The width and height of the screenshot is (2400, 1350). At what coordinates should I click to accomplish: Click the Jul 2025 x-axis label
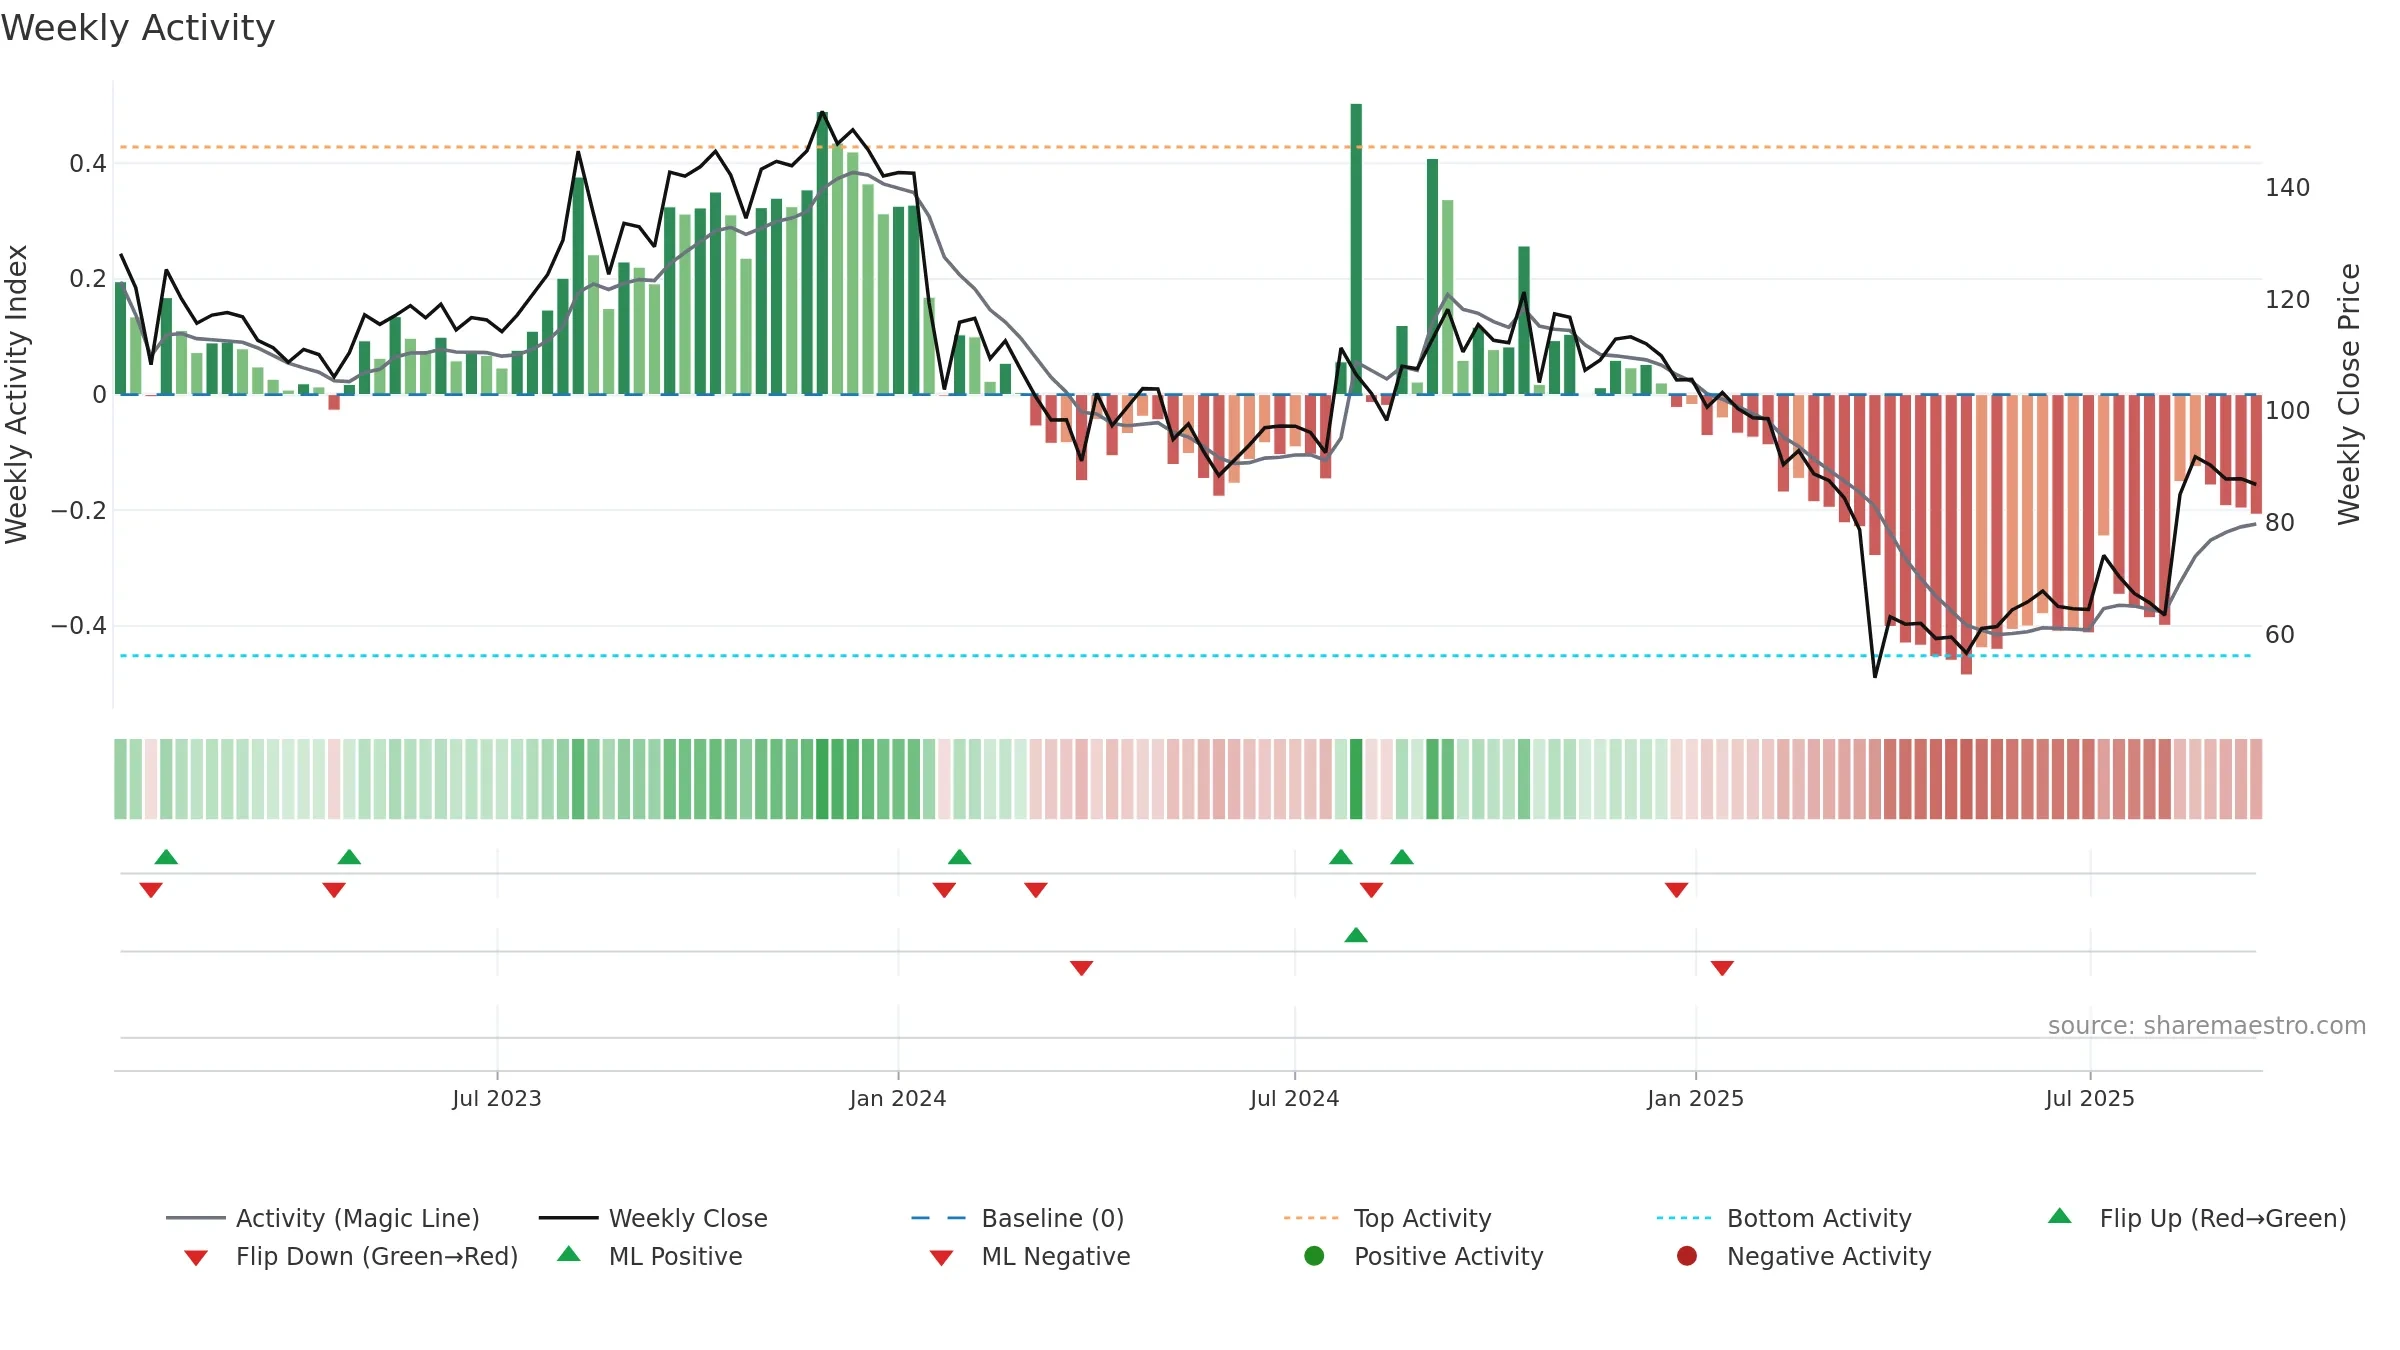pos(2090,1098)
